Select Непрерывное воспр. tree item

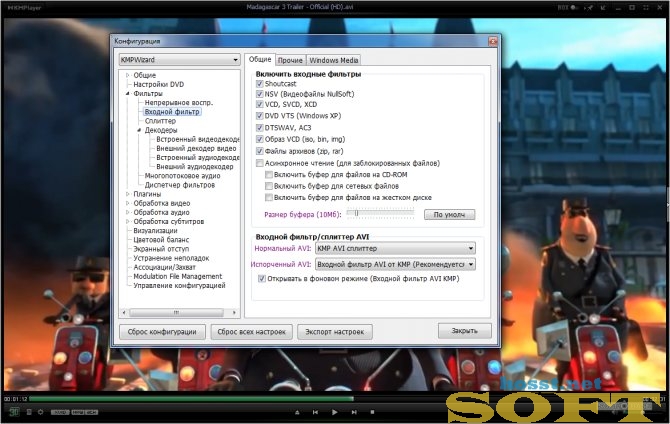point(179,103)
